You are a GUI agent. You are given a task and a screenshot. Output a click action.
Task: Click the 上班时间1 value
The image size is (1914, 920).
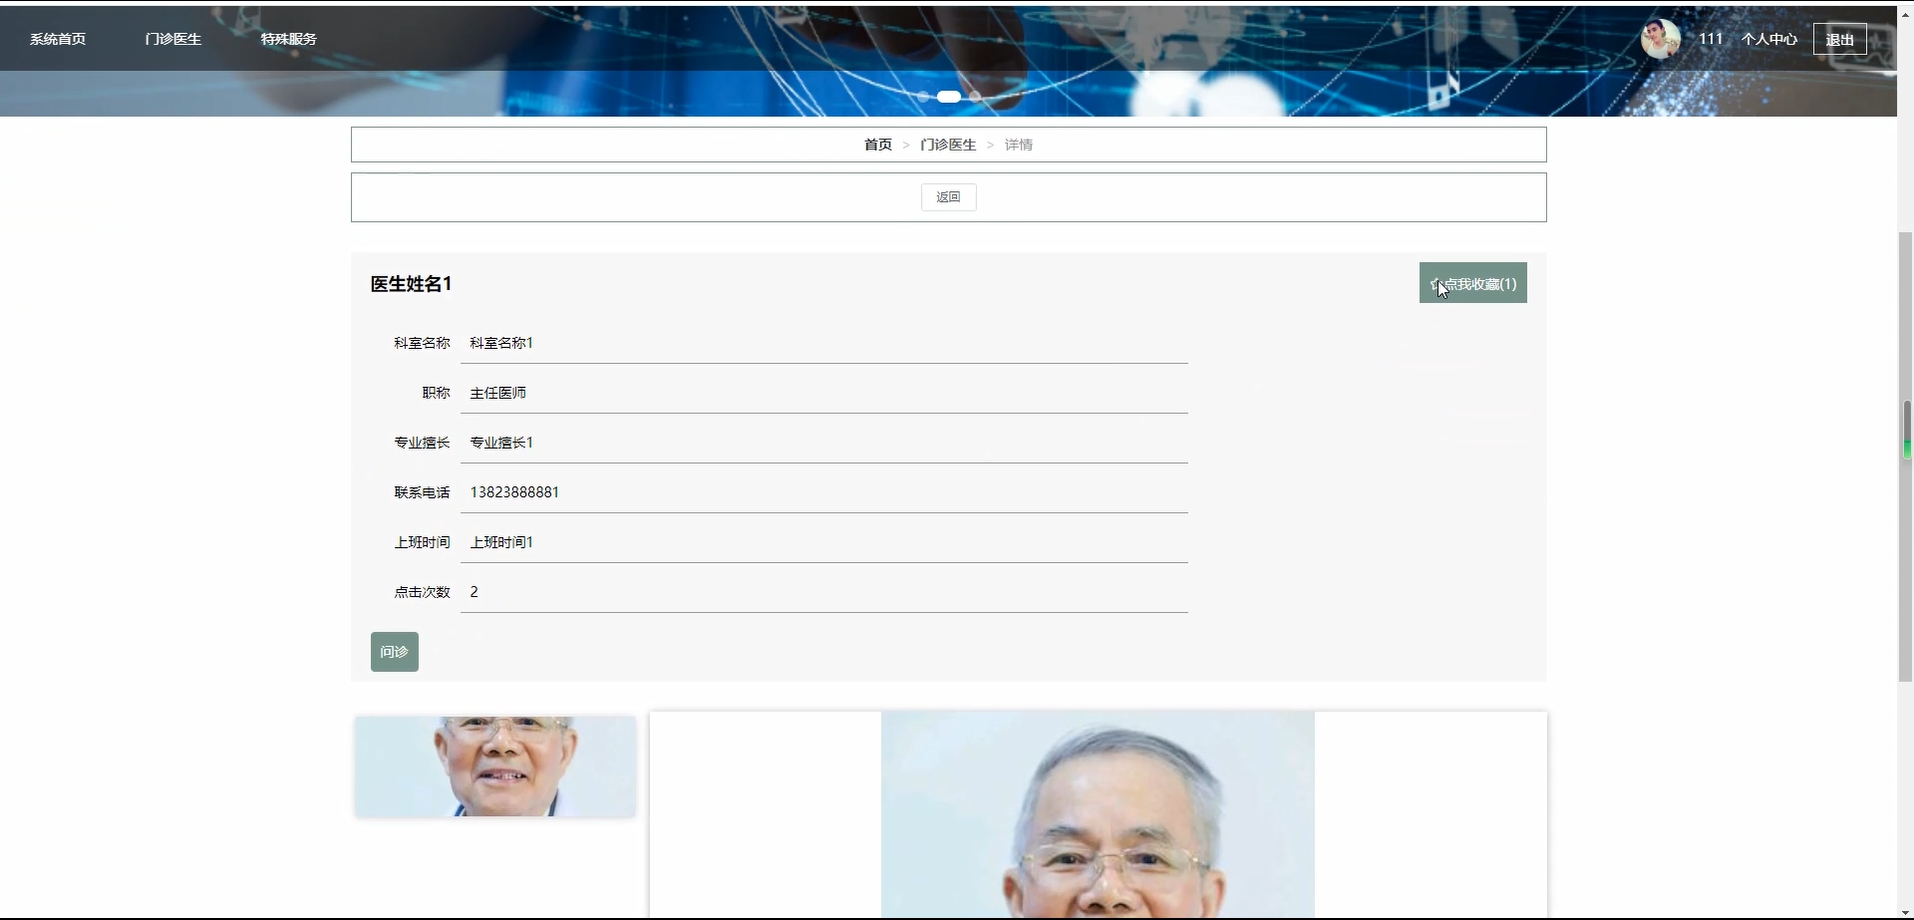pos(501,542)
